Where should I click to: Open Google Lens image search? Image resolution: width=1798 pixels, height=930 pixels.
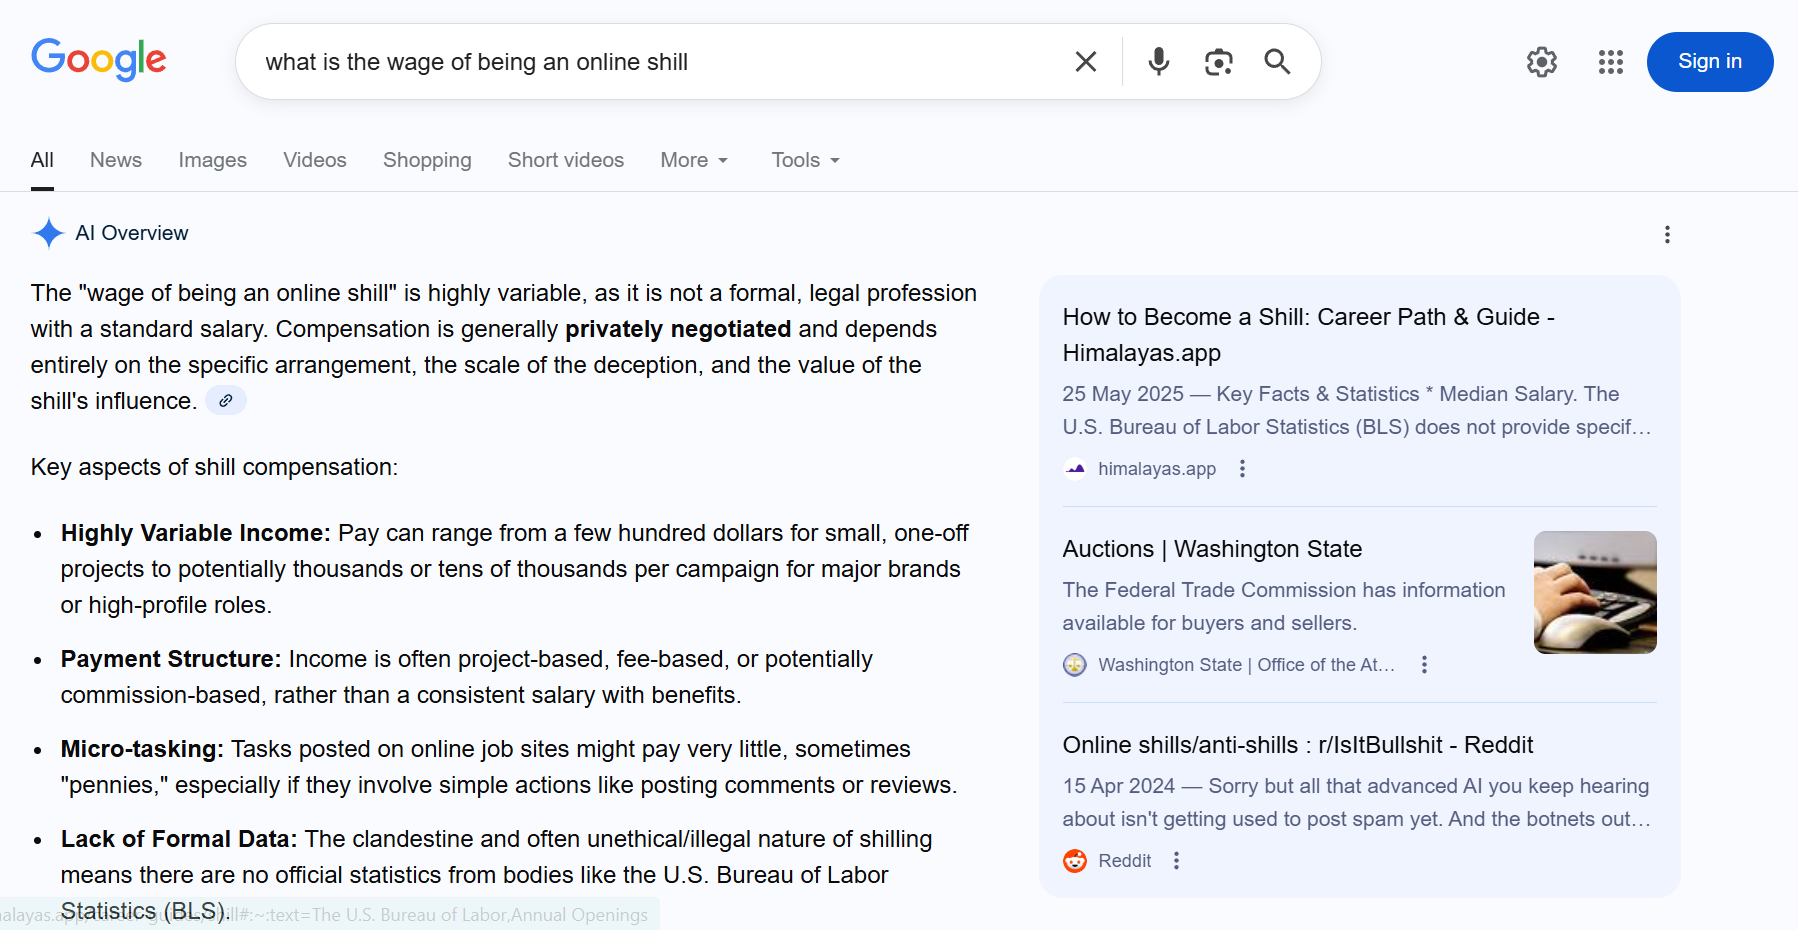click(x=1218, y=62)
